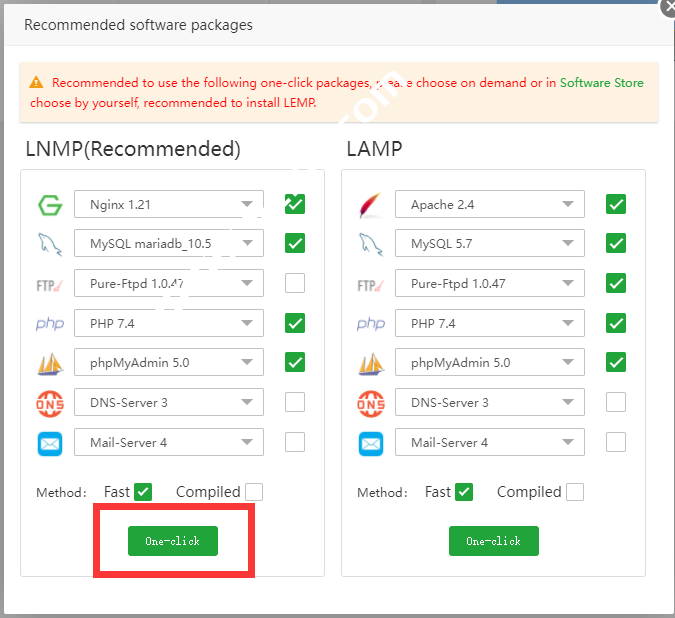675x618 pixels.
Task: Click the PHP logo in LNMP column
Action: click(x=50, y=324)
